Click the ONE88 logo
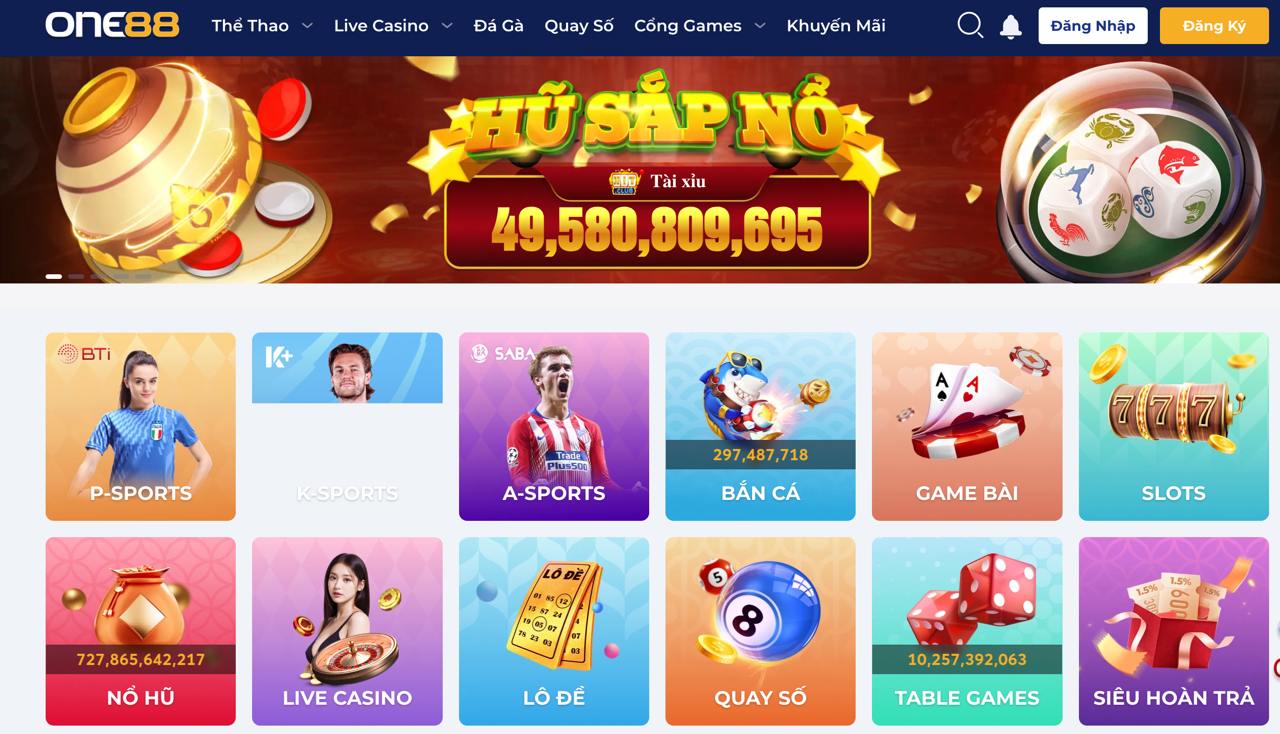This screenshot has width=1280, height=734. (112, 25)
